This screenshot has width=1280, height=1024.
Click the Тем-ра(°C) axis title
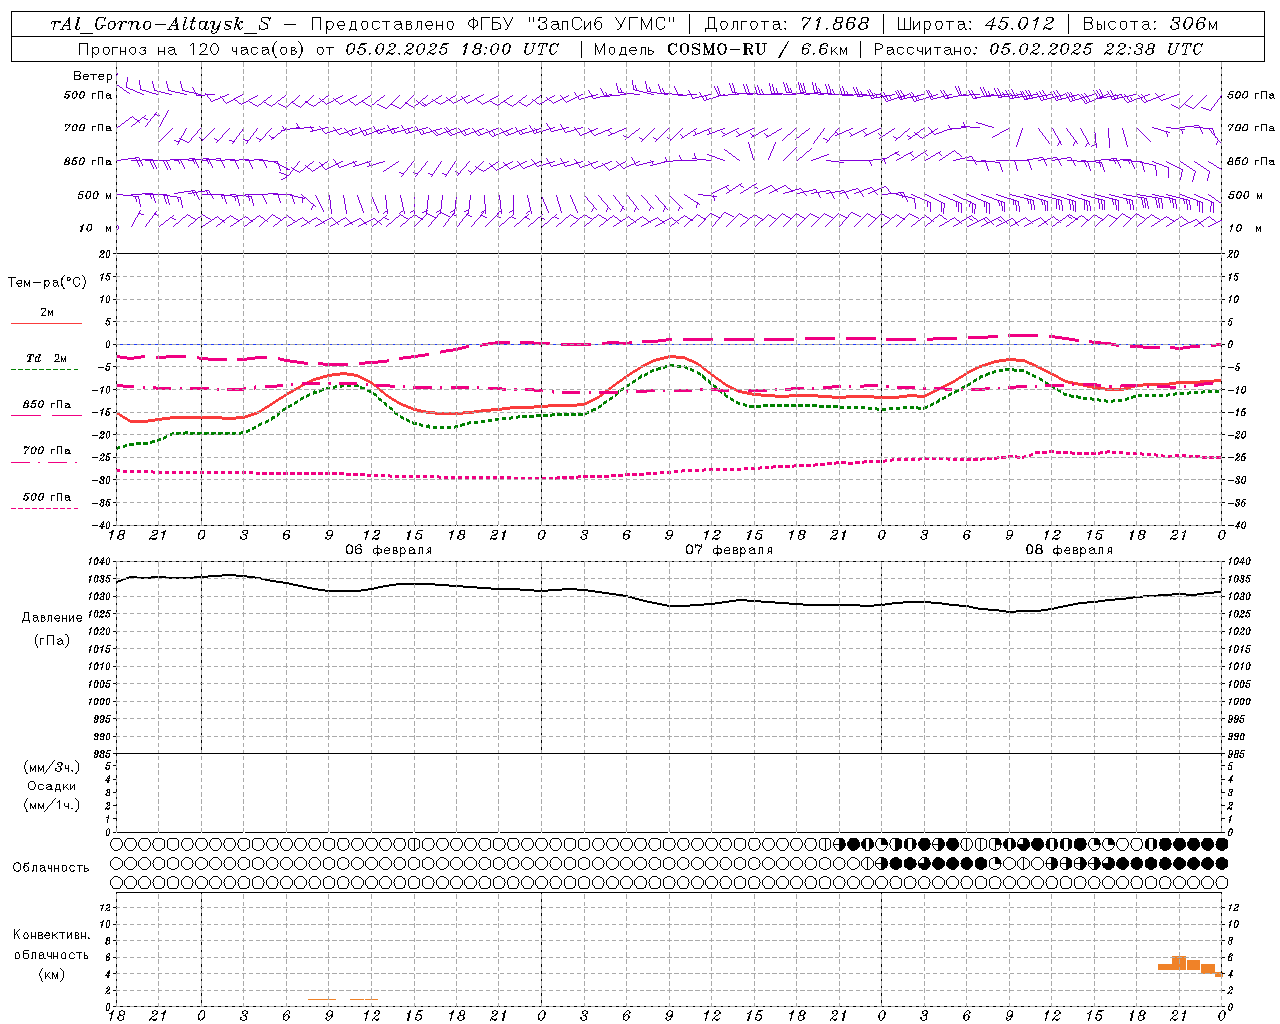point(47,283)
